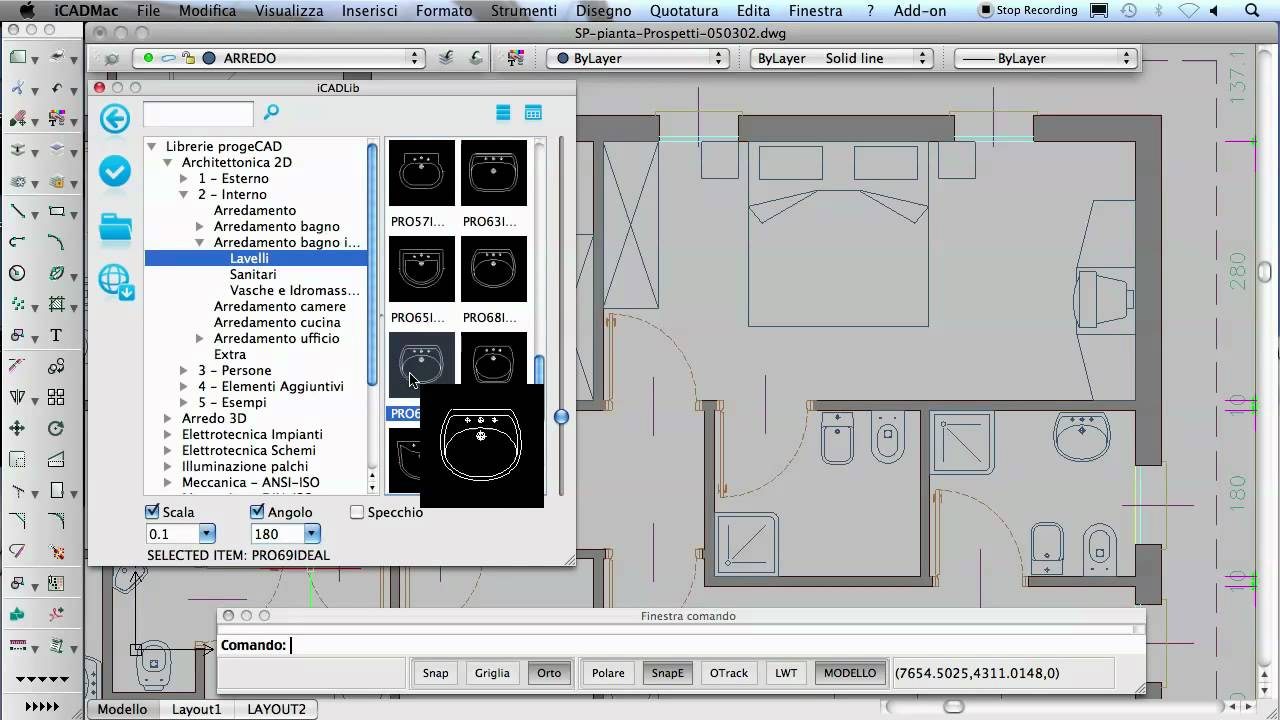Enable the Specchio checkbox
The image size is (1280, 720).
[357, 512]
